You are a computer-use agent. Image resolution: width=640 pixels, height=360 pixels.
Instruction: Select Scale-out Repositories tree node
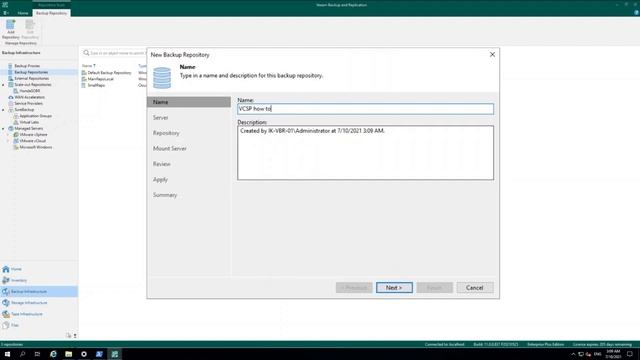point(33,84)
